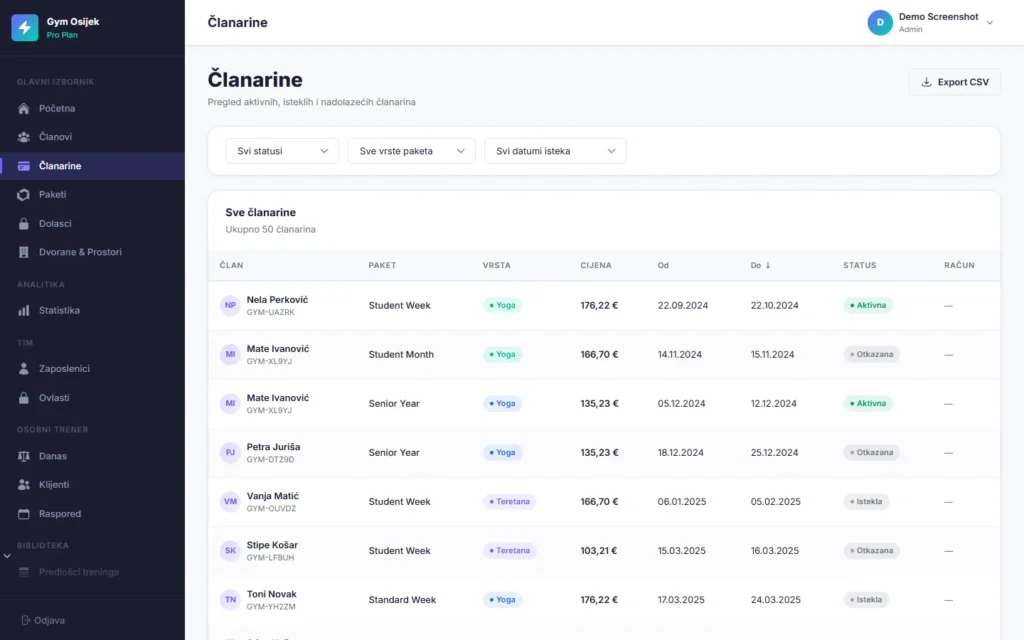Click the Od column header
The width and height of the screenshot is (1024, 640).
(663, 265)
